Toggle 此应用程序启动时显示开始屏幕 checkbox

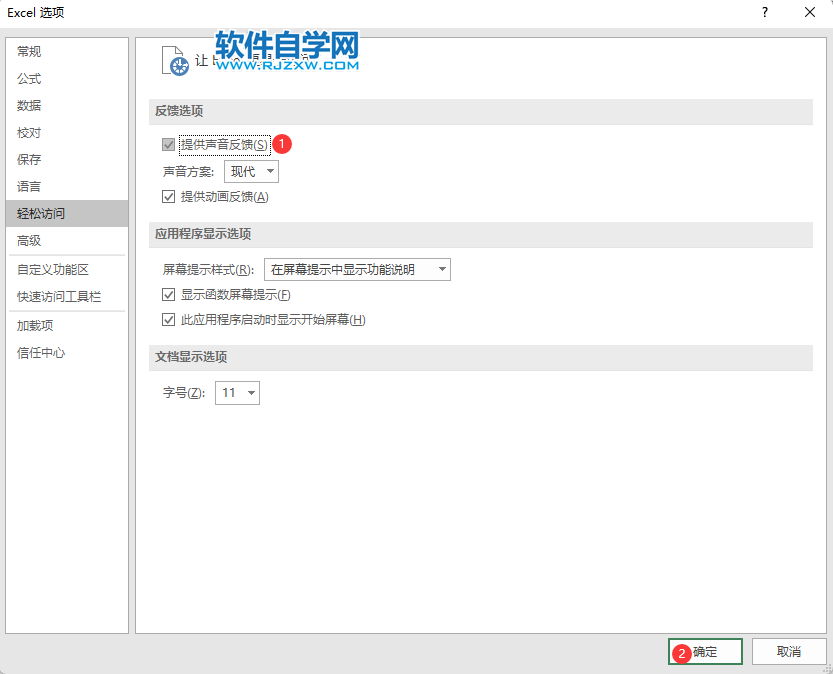pos(168,320)
